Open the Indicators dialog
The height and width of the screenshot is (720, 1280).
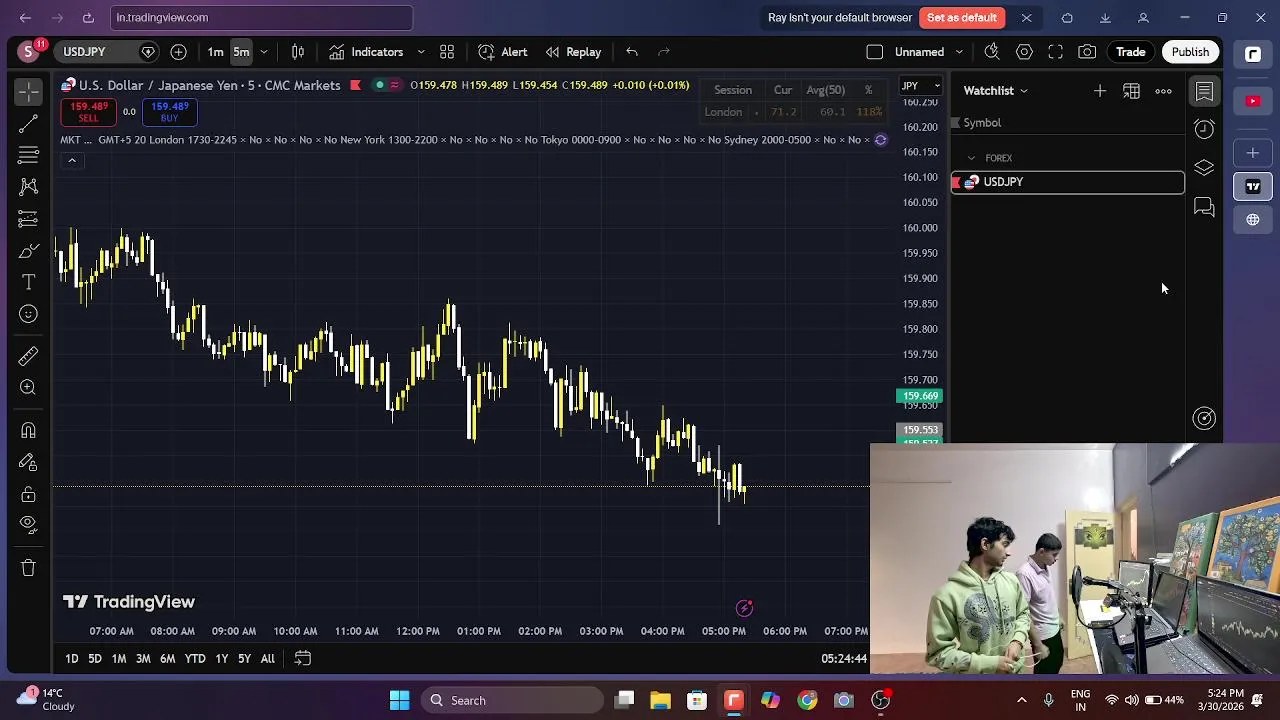[x=366, y=52]
